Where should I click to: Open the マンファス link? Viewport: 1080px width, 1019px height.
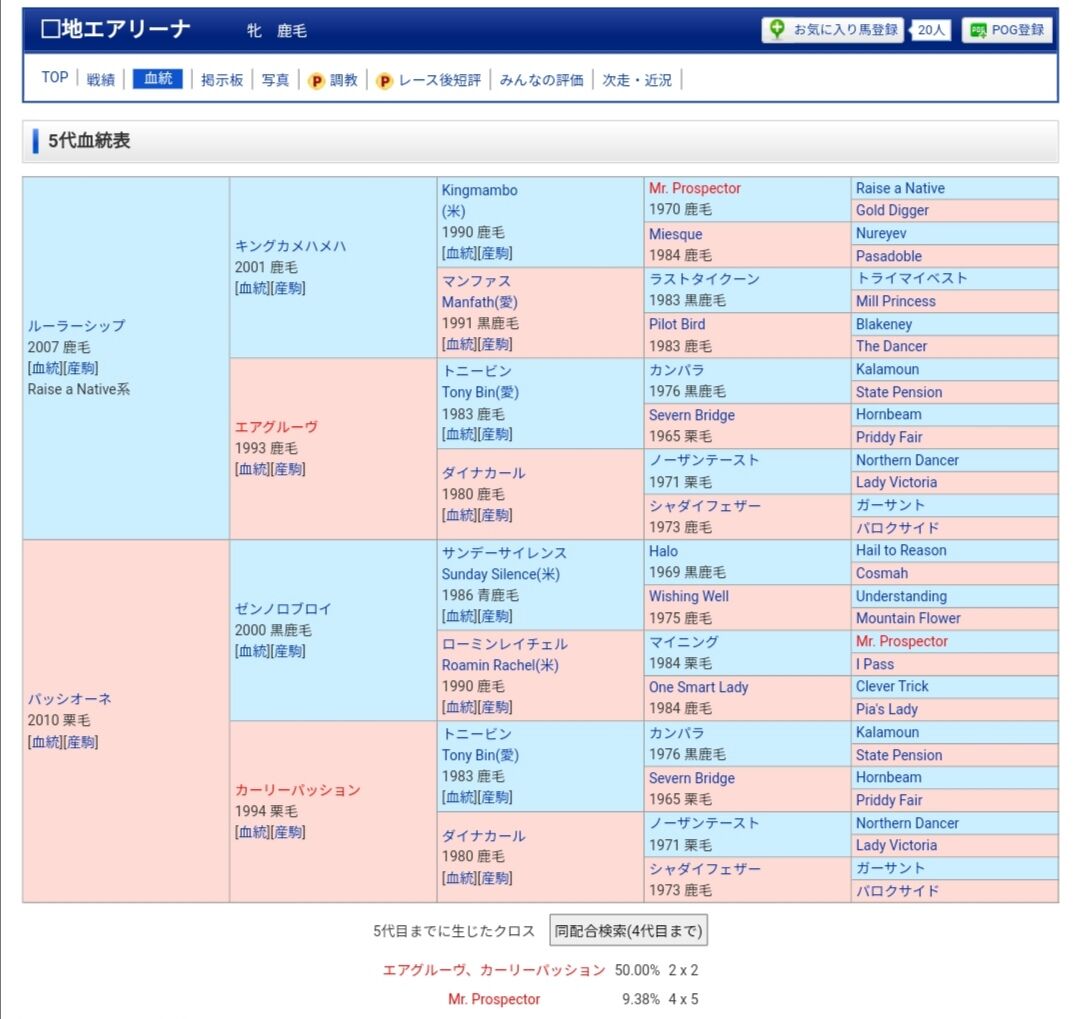(476, 280)
